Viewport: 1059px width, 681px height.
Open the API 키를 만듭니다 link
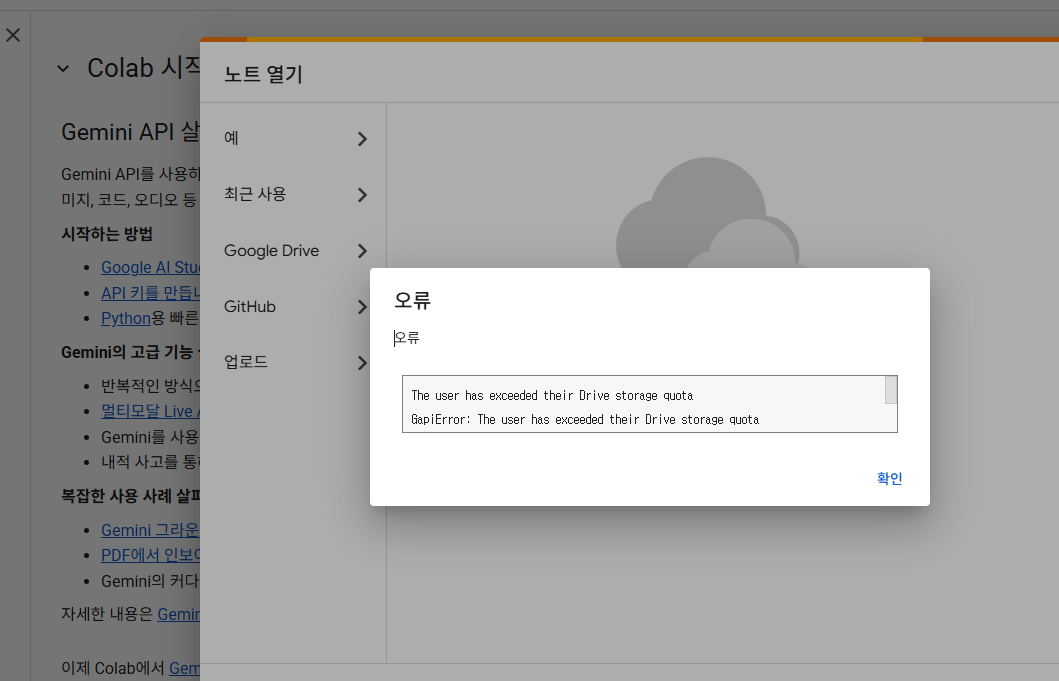click(x=150, y=293)
